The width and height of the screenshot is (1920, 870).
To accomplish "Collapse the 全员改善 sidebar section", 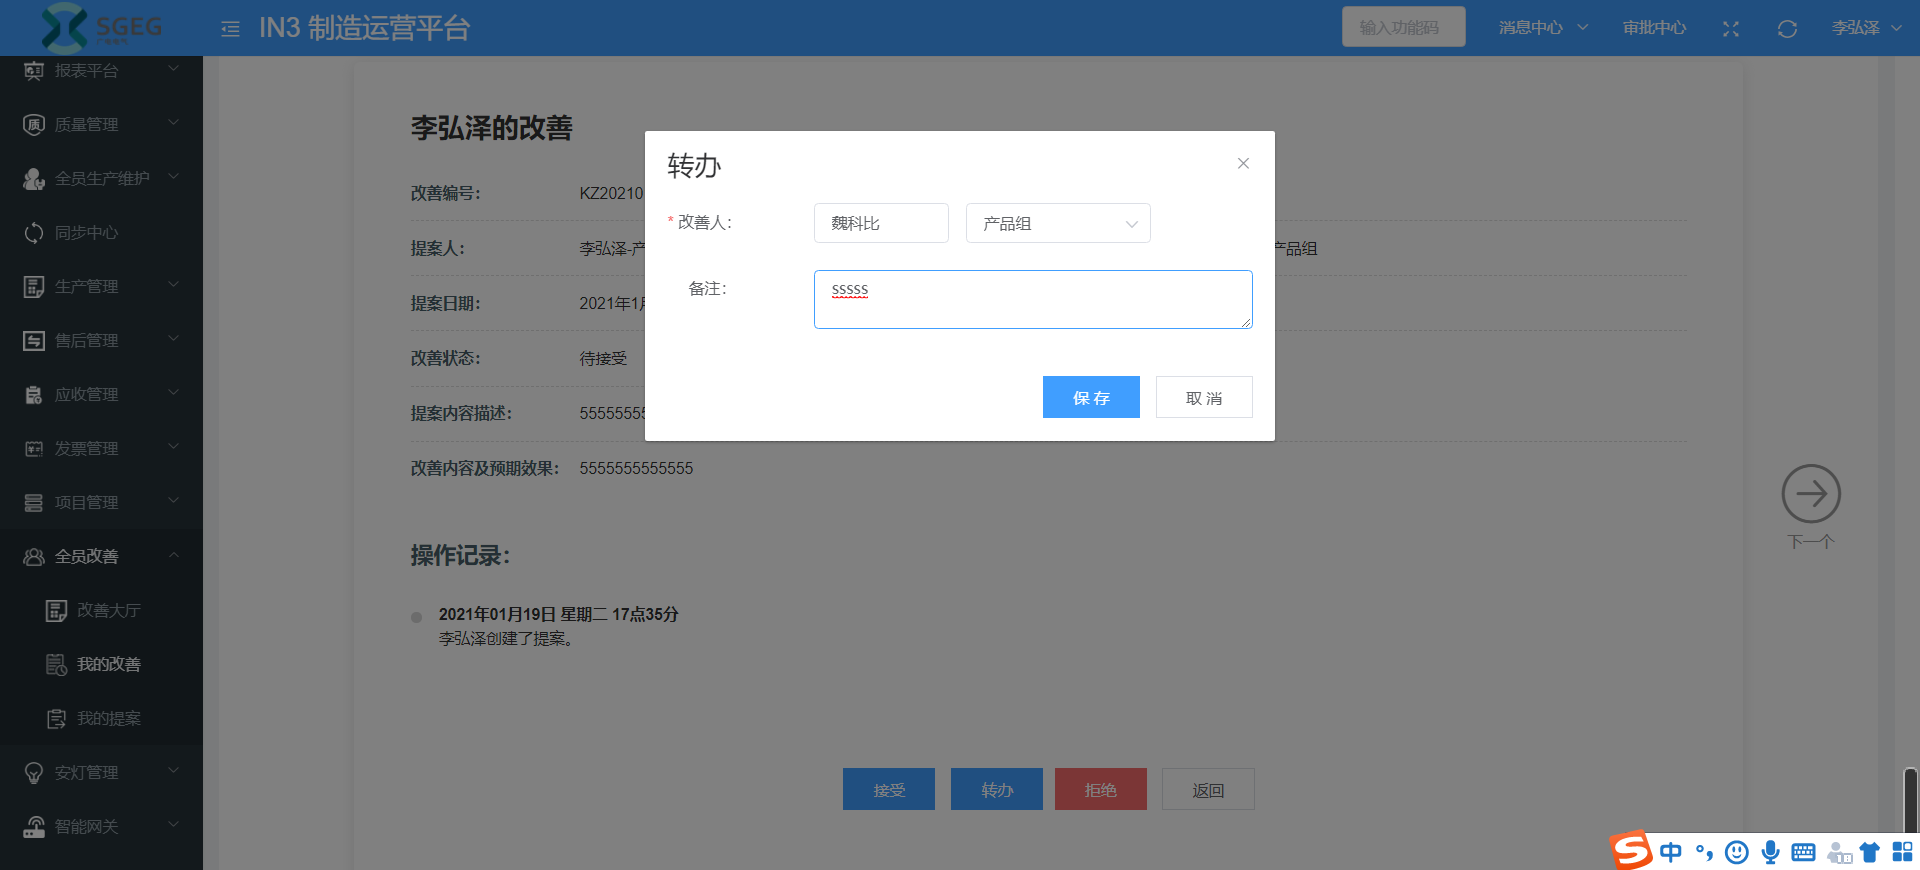I will 100,556.
